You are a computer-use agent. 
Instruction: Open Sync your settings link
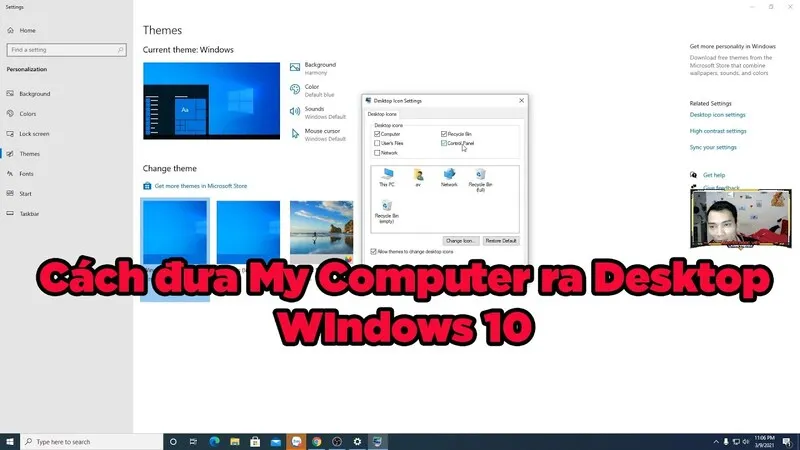(713, 147)
